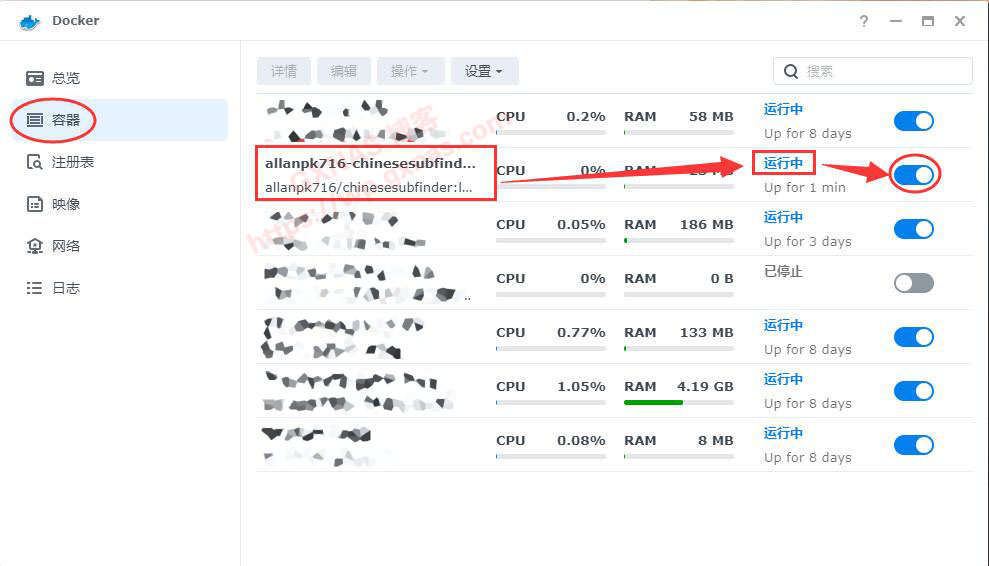
Task: Click the 编辑 edit button
Action: coord(344,71)
